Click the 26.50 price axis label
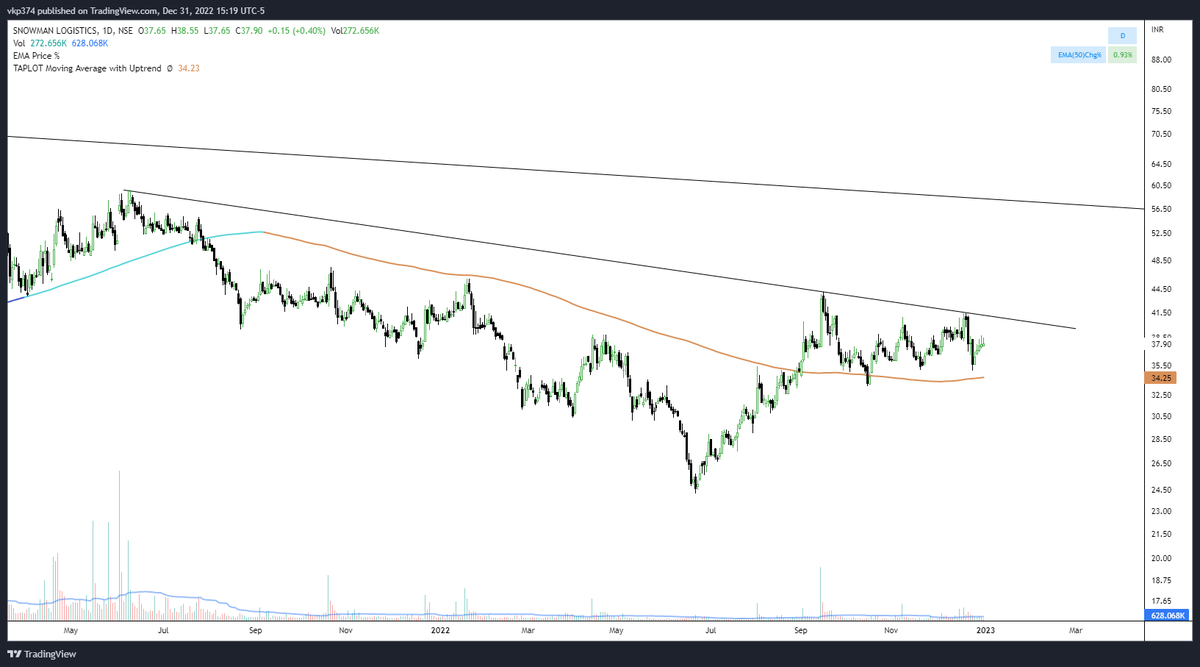This screenshot has height=667, width=1200. (1161, 463)
